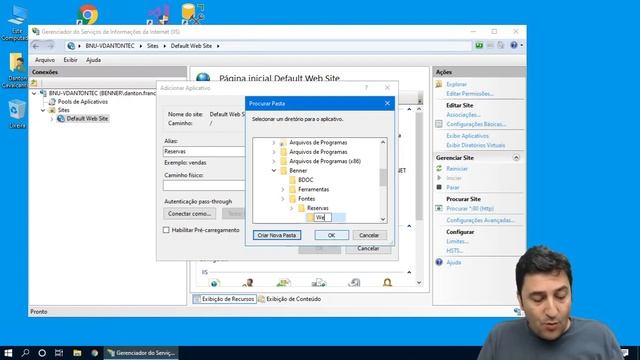640x360 pixels.
Task: Open taskbar search magnifier
Action: (x=25, y=353)
